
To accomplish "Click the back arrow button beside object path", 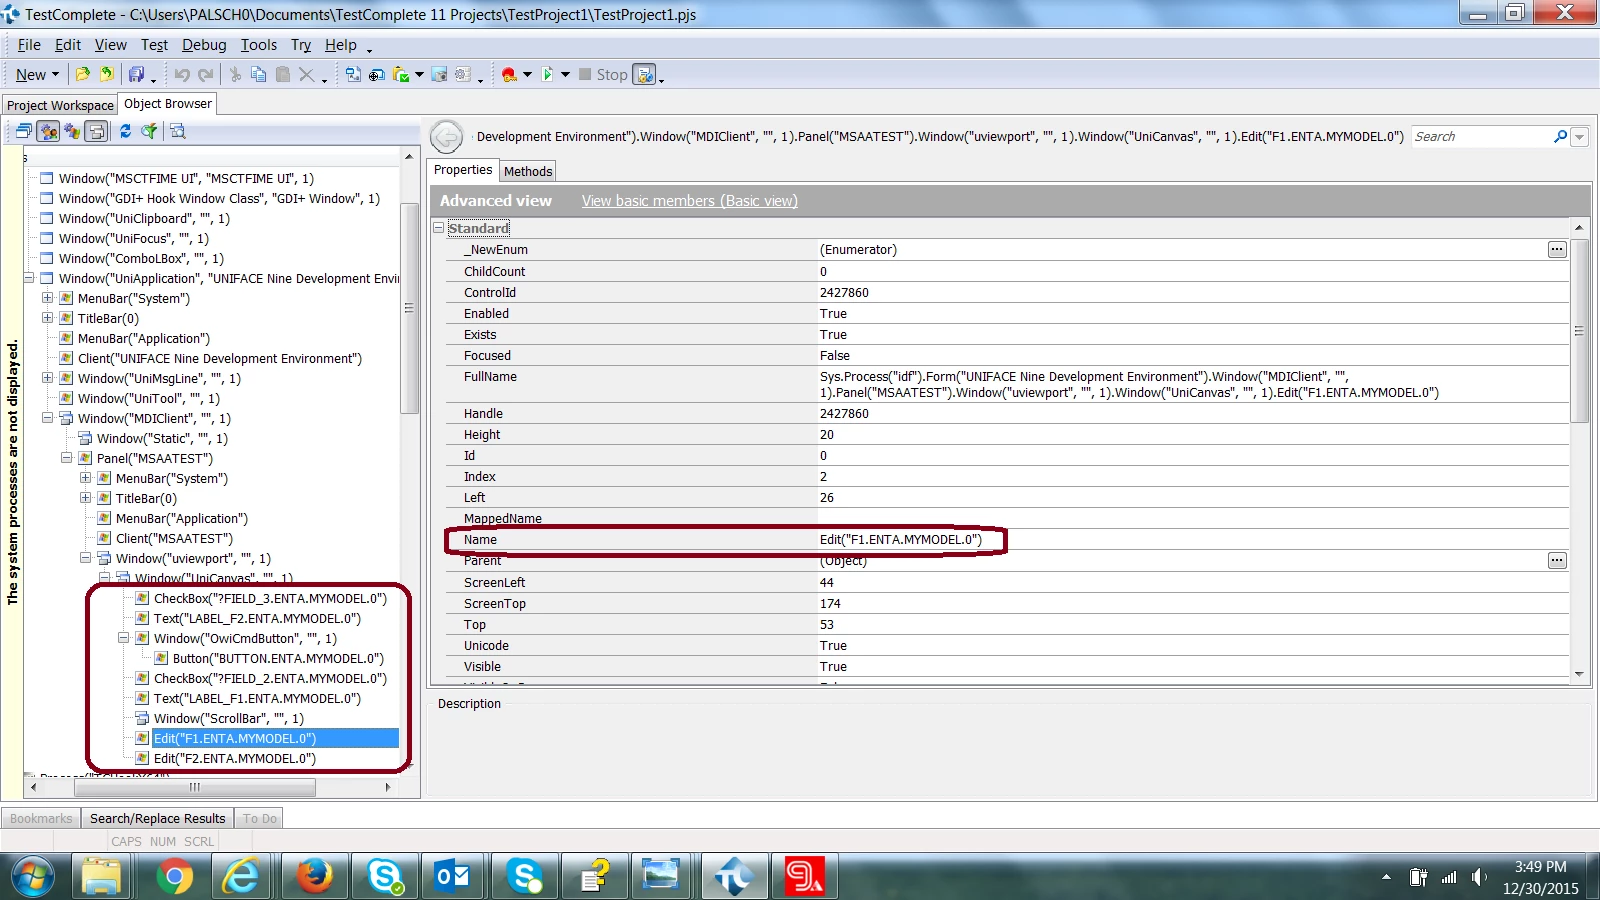I will point(446,137).
